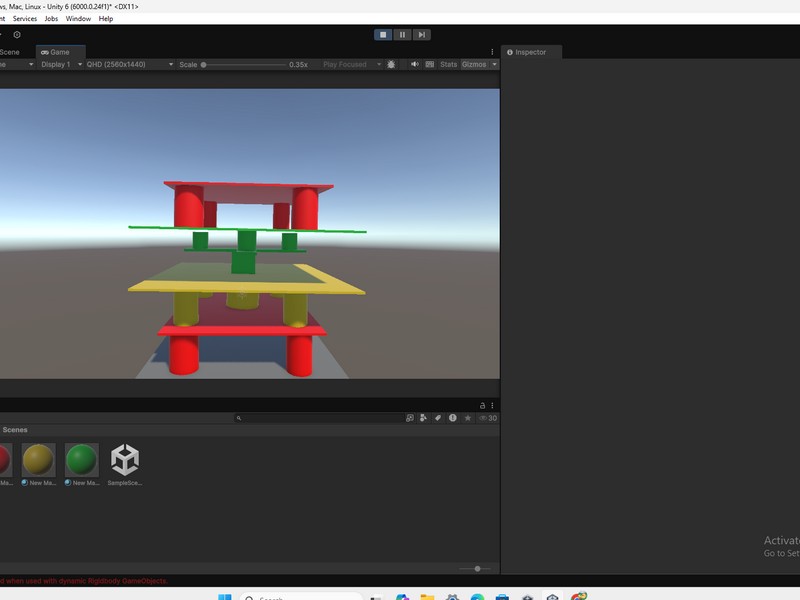Pause the running game
Screen dimensions: 800x600
click(403, 34)
